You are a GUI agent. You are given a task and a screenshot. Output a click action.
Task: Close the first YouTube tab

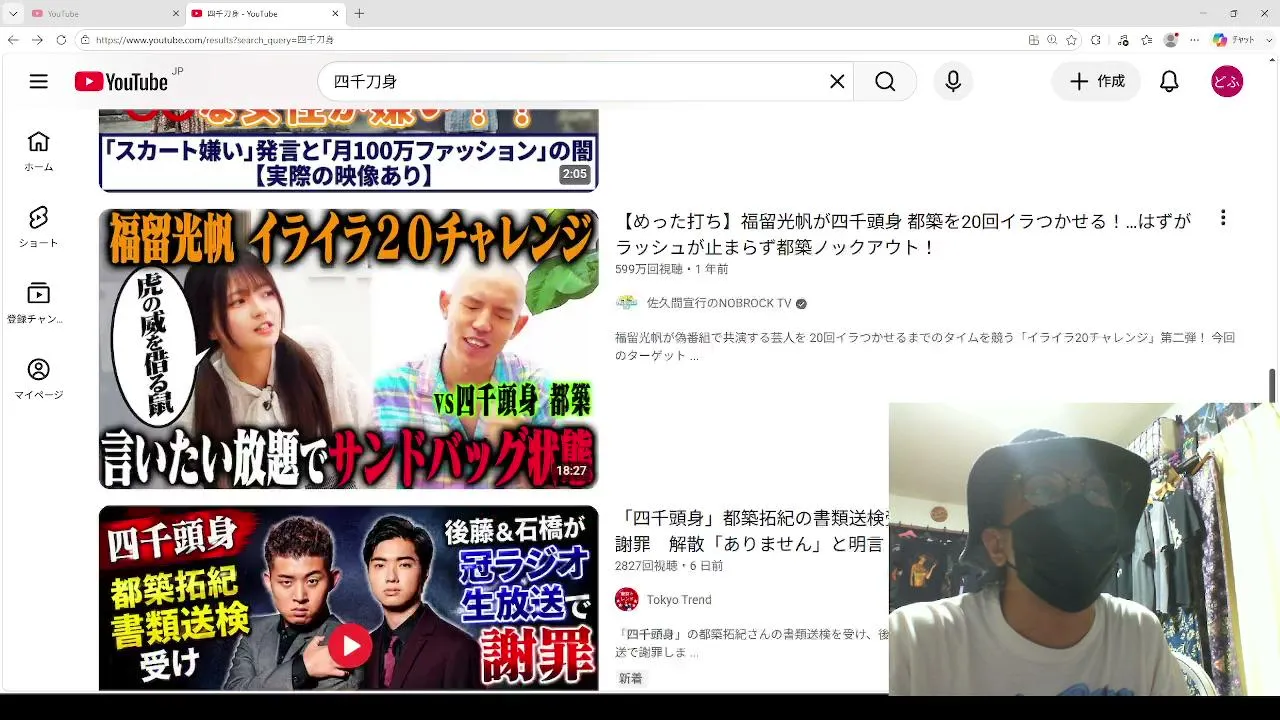pyautogui.click(x=176, y=14)
